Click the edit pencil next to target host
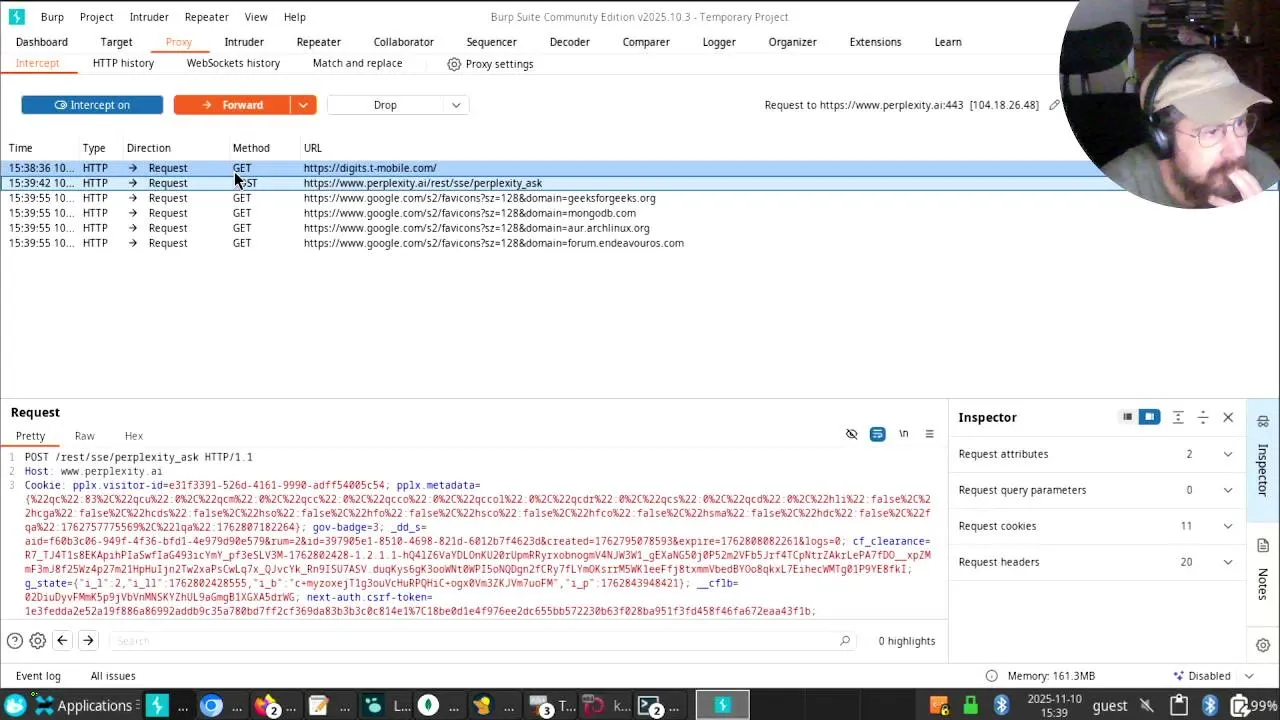 [x=1054, y=105]
